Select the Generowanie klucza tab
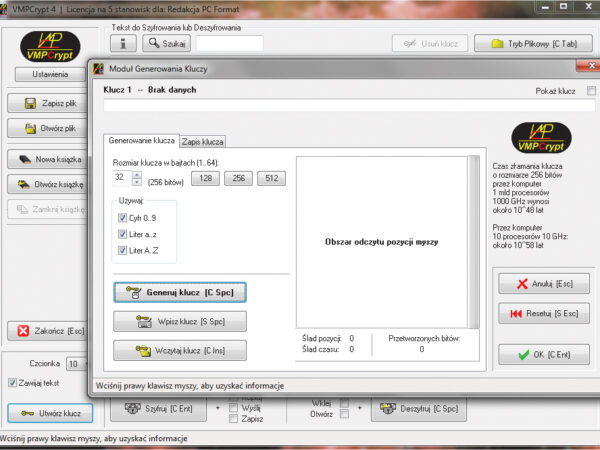 coord(141,142)
